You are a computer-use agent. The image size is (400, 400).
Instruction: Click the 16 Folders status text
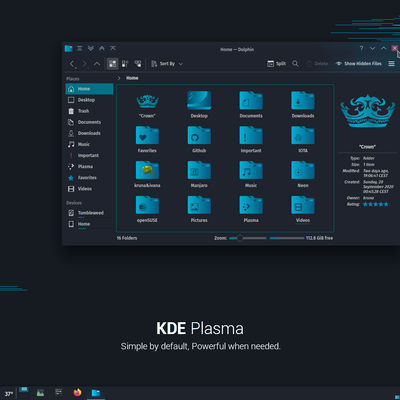(127, 238)
